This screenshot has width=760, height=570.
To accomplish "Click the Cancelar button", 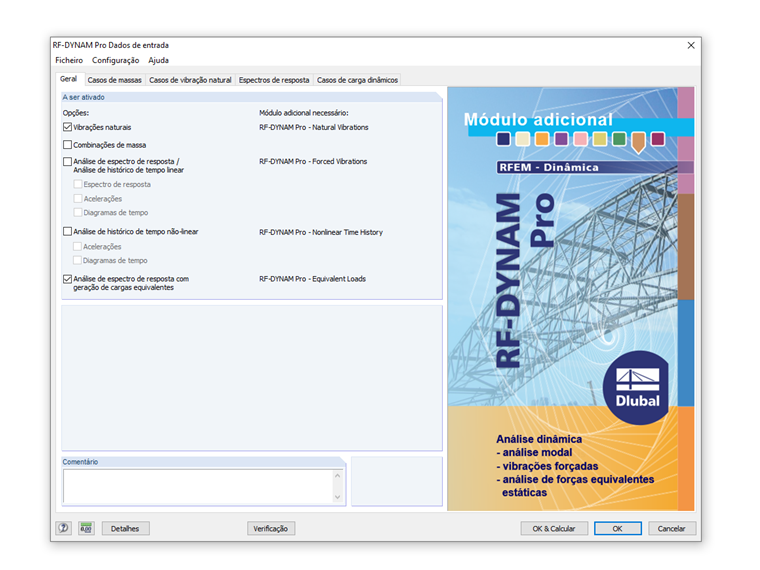I will click(x=672, y=528).
